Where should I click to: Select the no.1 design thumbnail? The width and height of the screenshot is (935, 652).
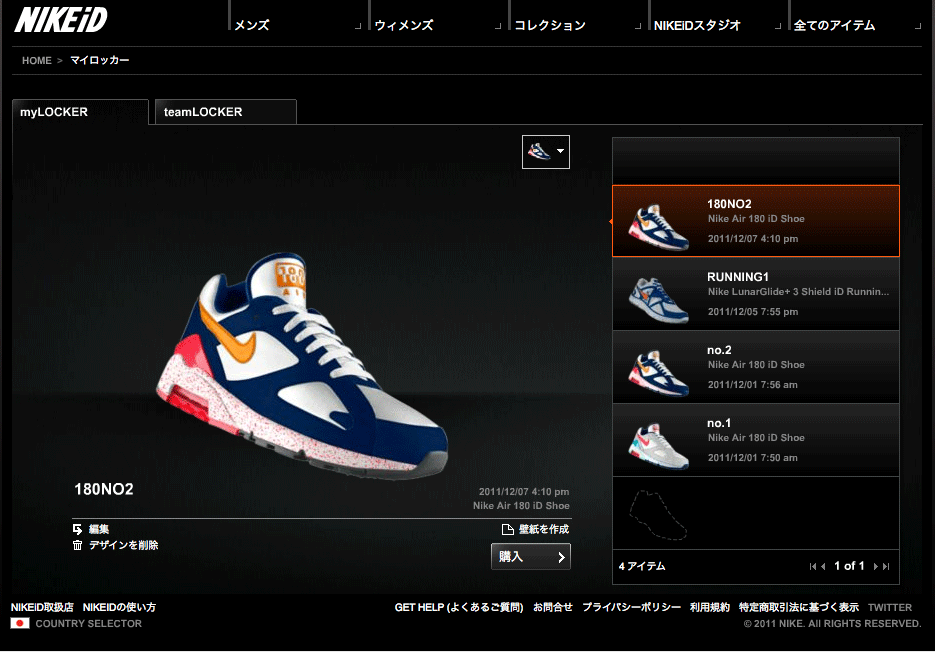tap(658, 446)
